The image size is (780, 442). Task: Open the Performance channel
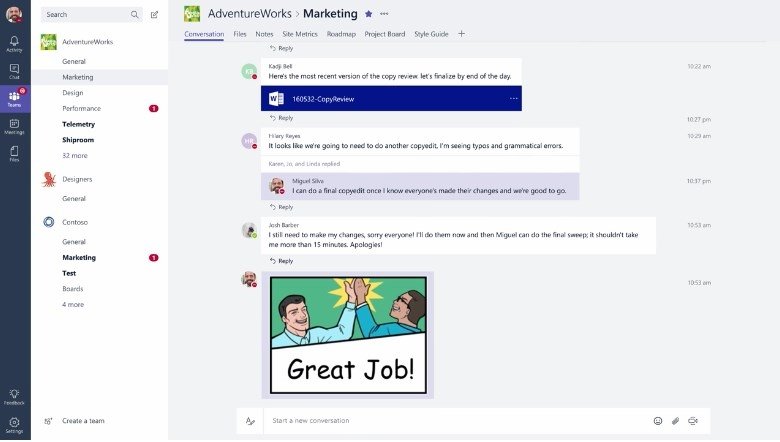click(82, 108)
